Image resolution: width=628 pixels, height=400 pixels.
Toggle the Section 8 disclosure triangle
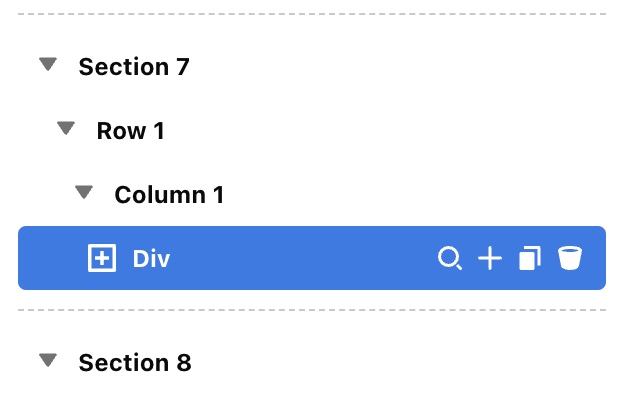47,360
